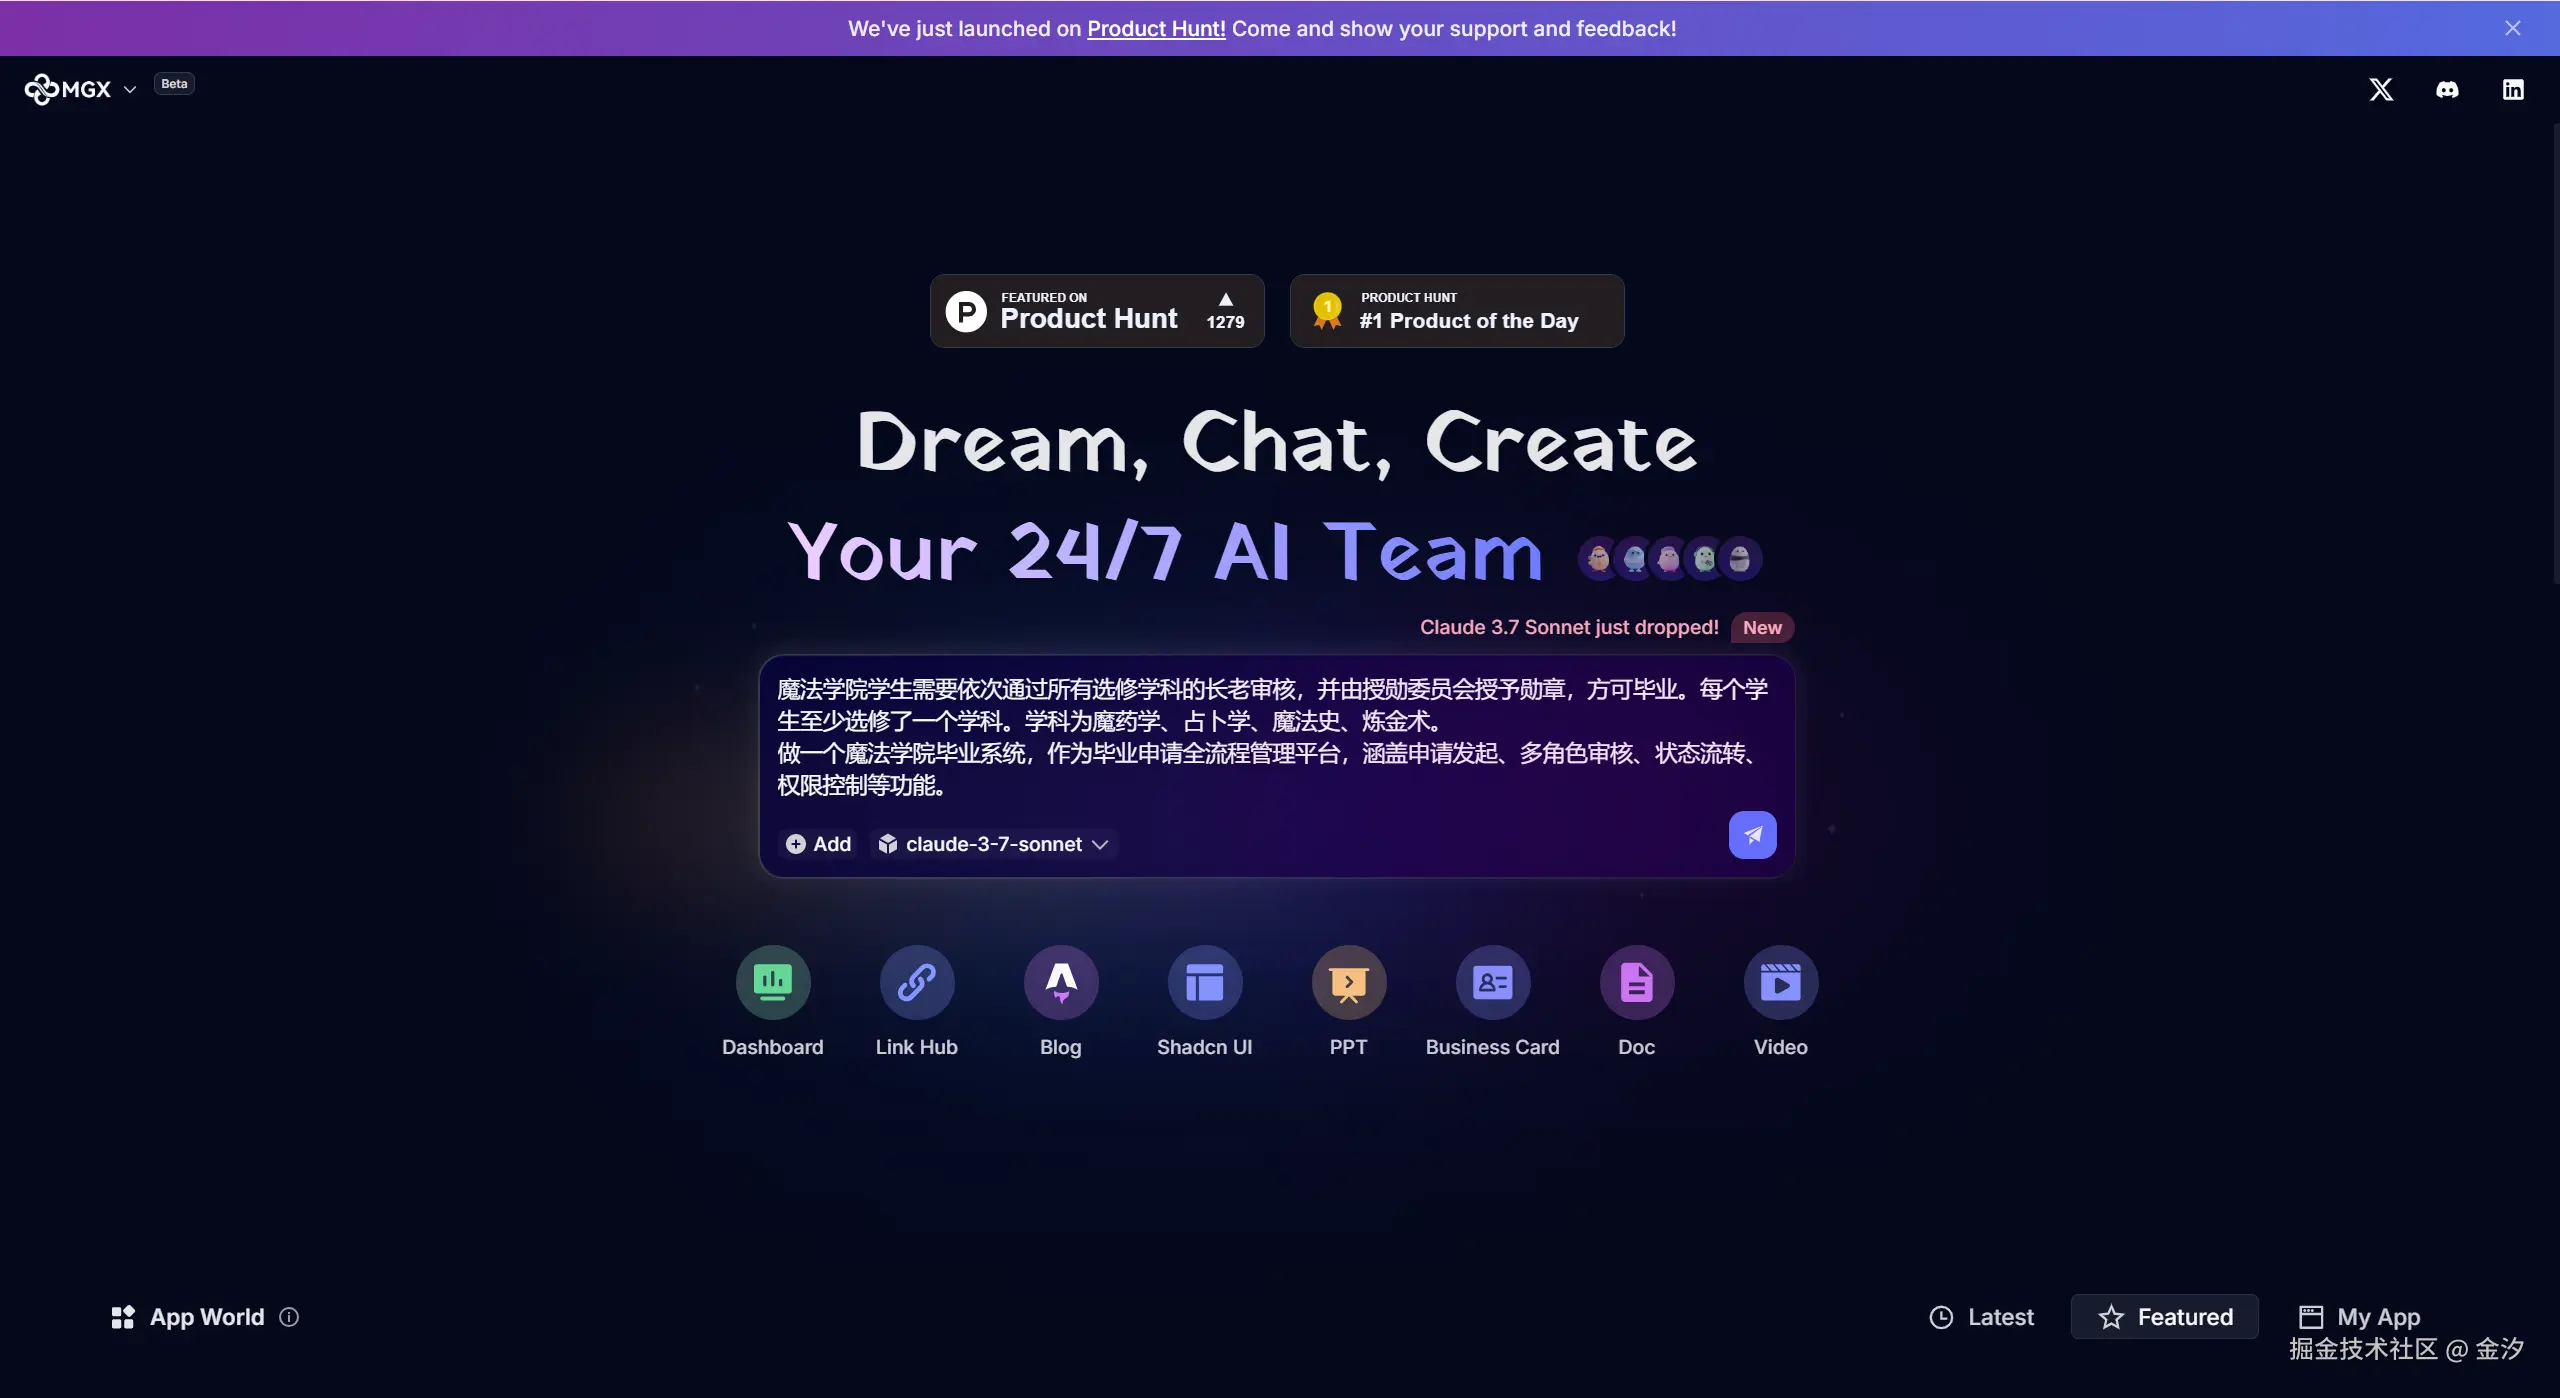Select the Link Hub template icon
Viewport: 2560px width, 1398px height.
[916, 982]
